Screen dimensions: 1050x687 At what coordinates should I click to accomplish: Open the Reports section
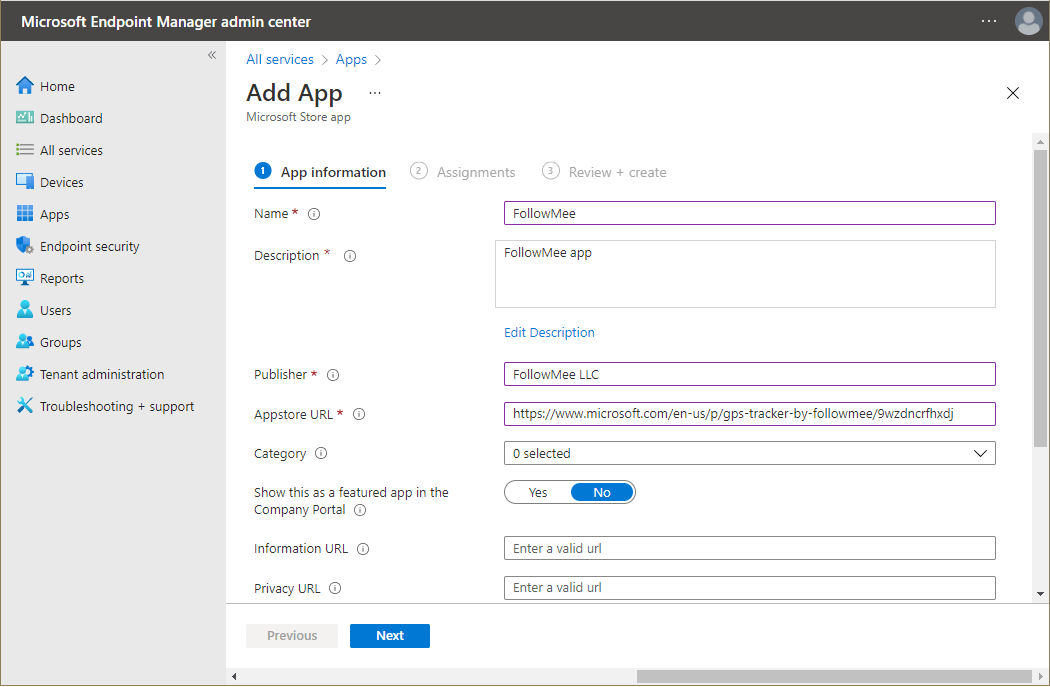pyautogui.click(x=62, y=277)
